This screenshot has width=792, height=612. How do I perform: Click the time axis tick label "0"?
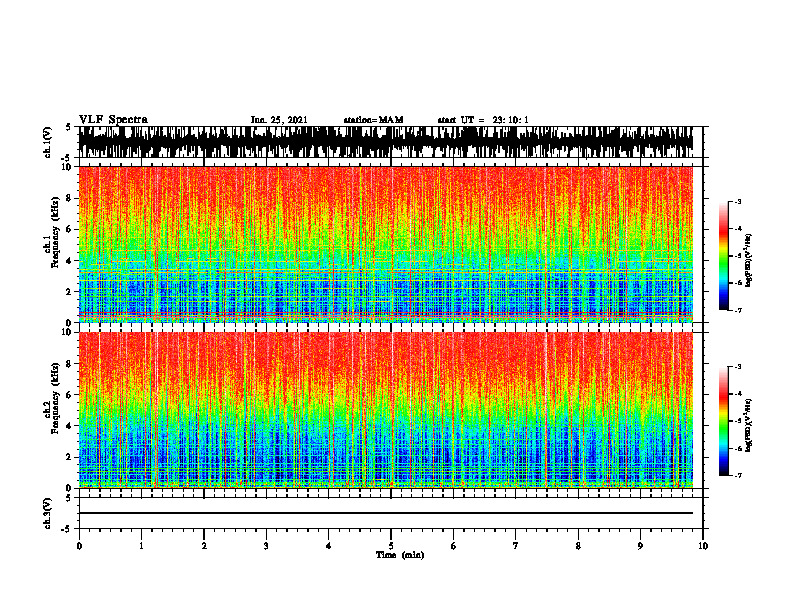click(79, 546)
